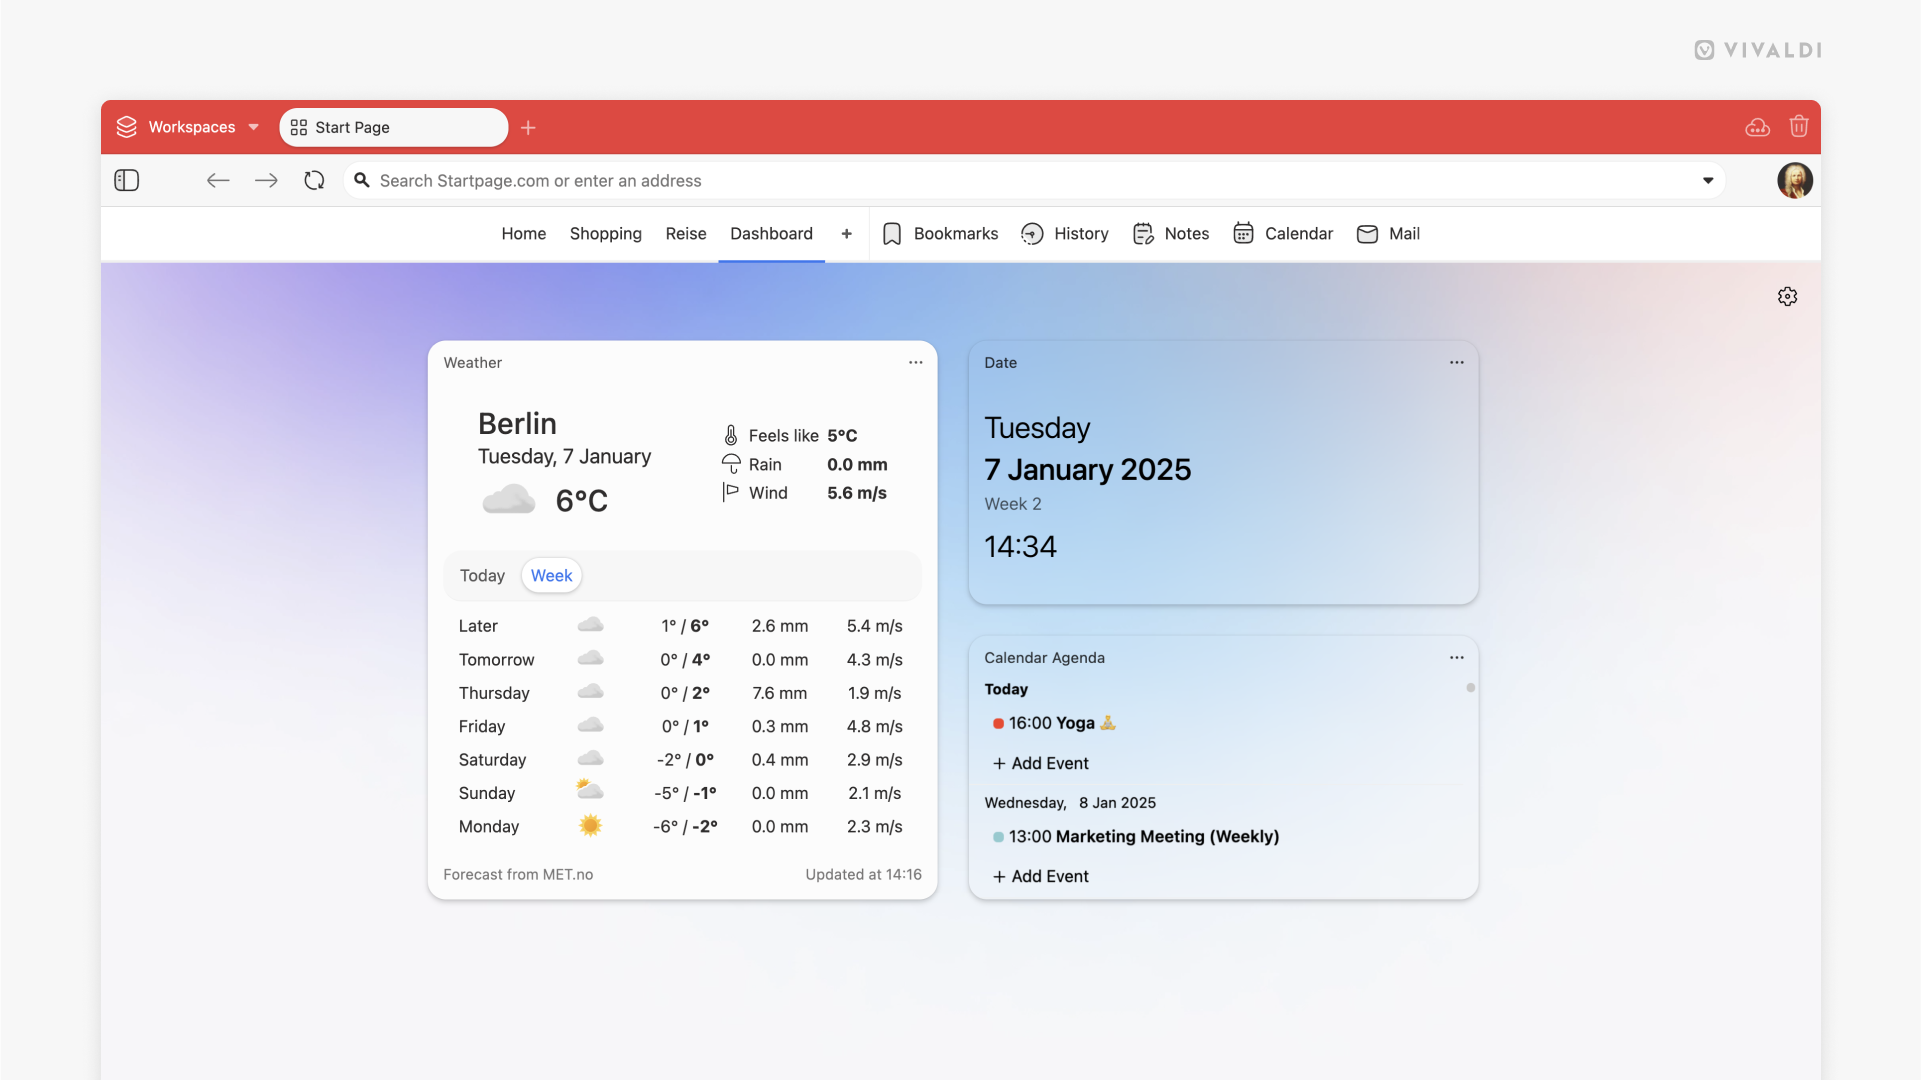The height and width of the screenshot is (1080, 1921).
Task: Open dashboard settings gear icon
Action: point(1786,295)
